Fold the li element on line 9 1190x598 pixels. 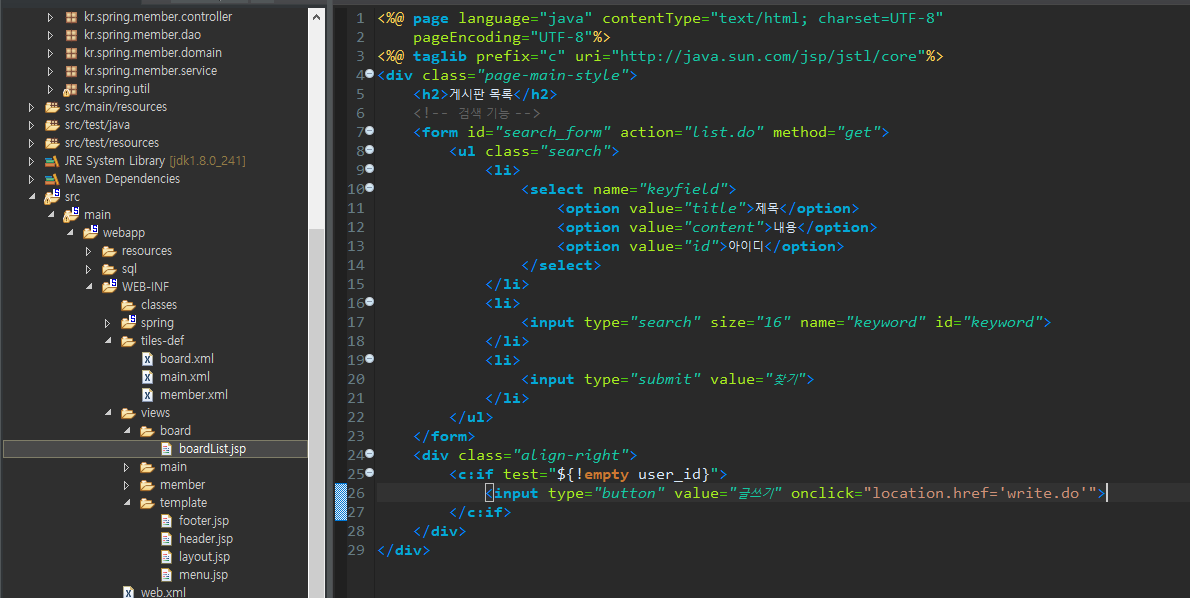pyautogui.click(x=370, y=168)
